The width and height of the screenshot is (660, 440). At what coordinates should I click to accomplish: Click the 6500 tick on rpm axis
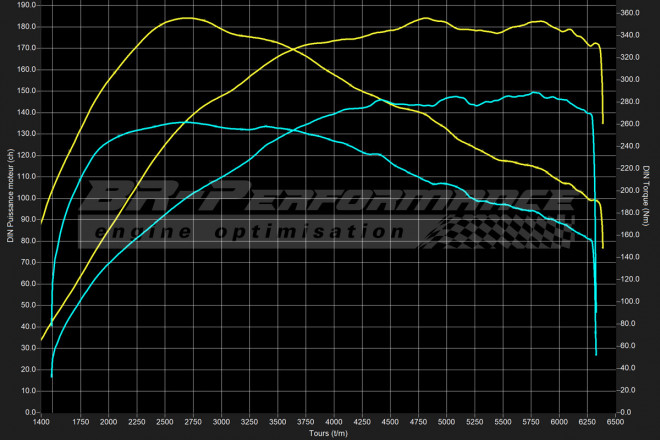pos(615,423)
